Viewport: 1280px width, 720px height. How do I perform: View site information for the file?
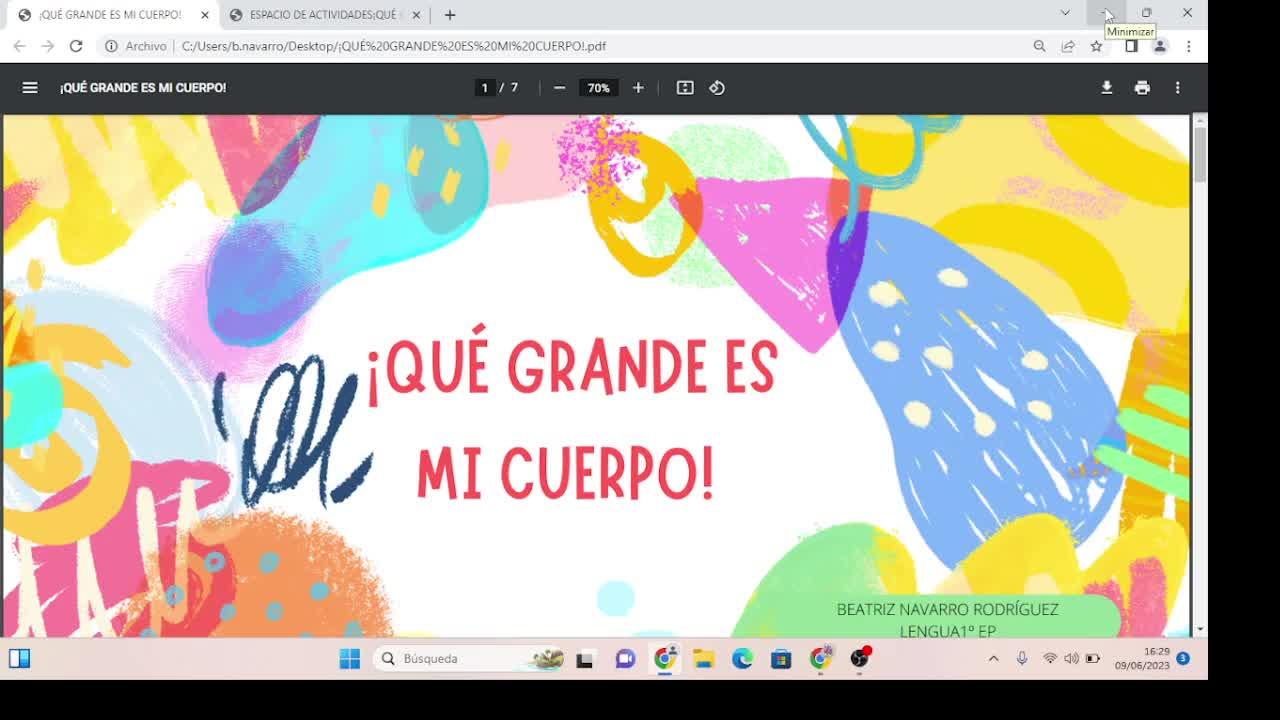(136, 46)
